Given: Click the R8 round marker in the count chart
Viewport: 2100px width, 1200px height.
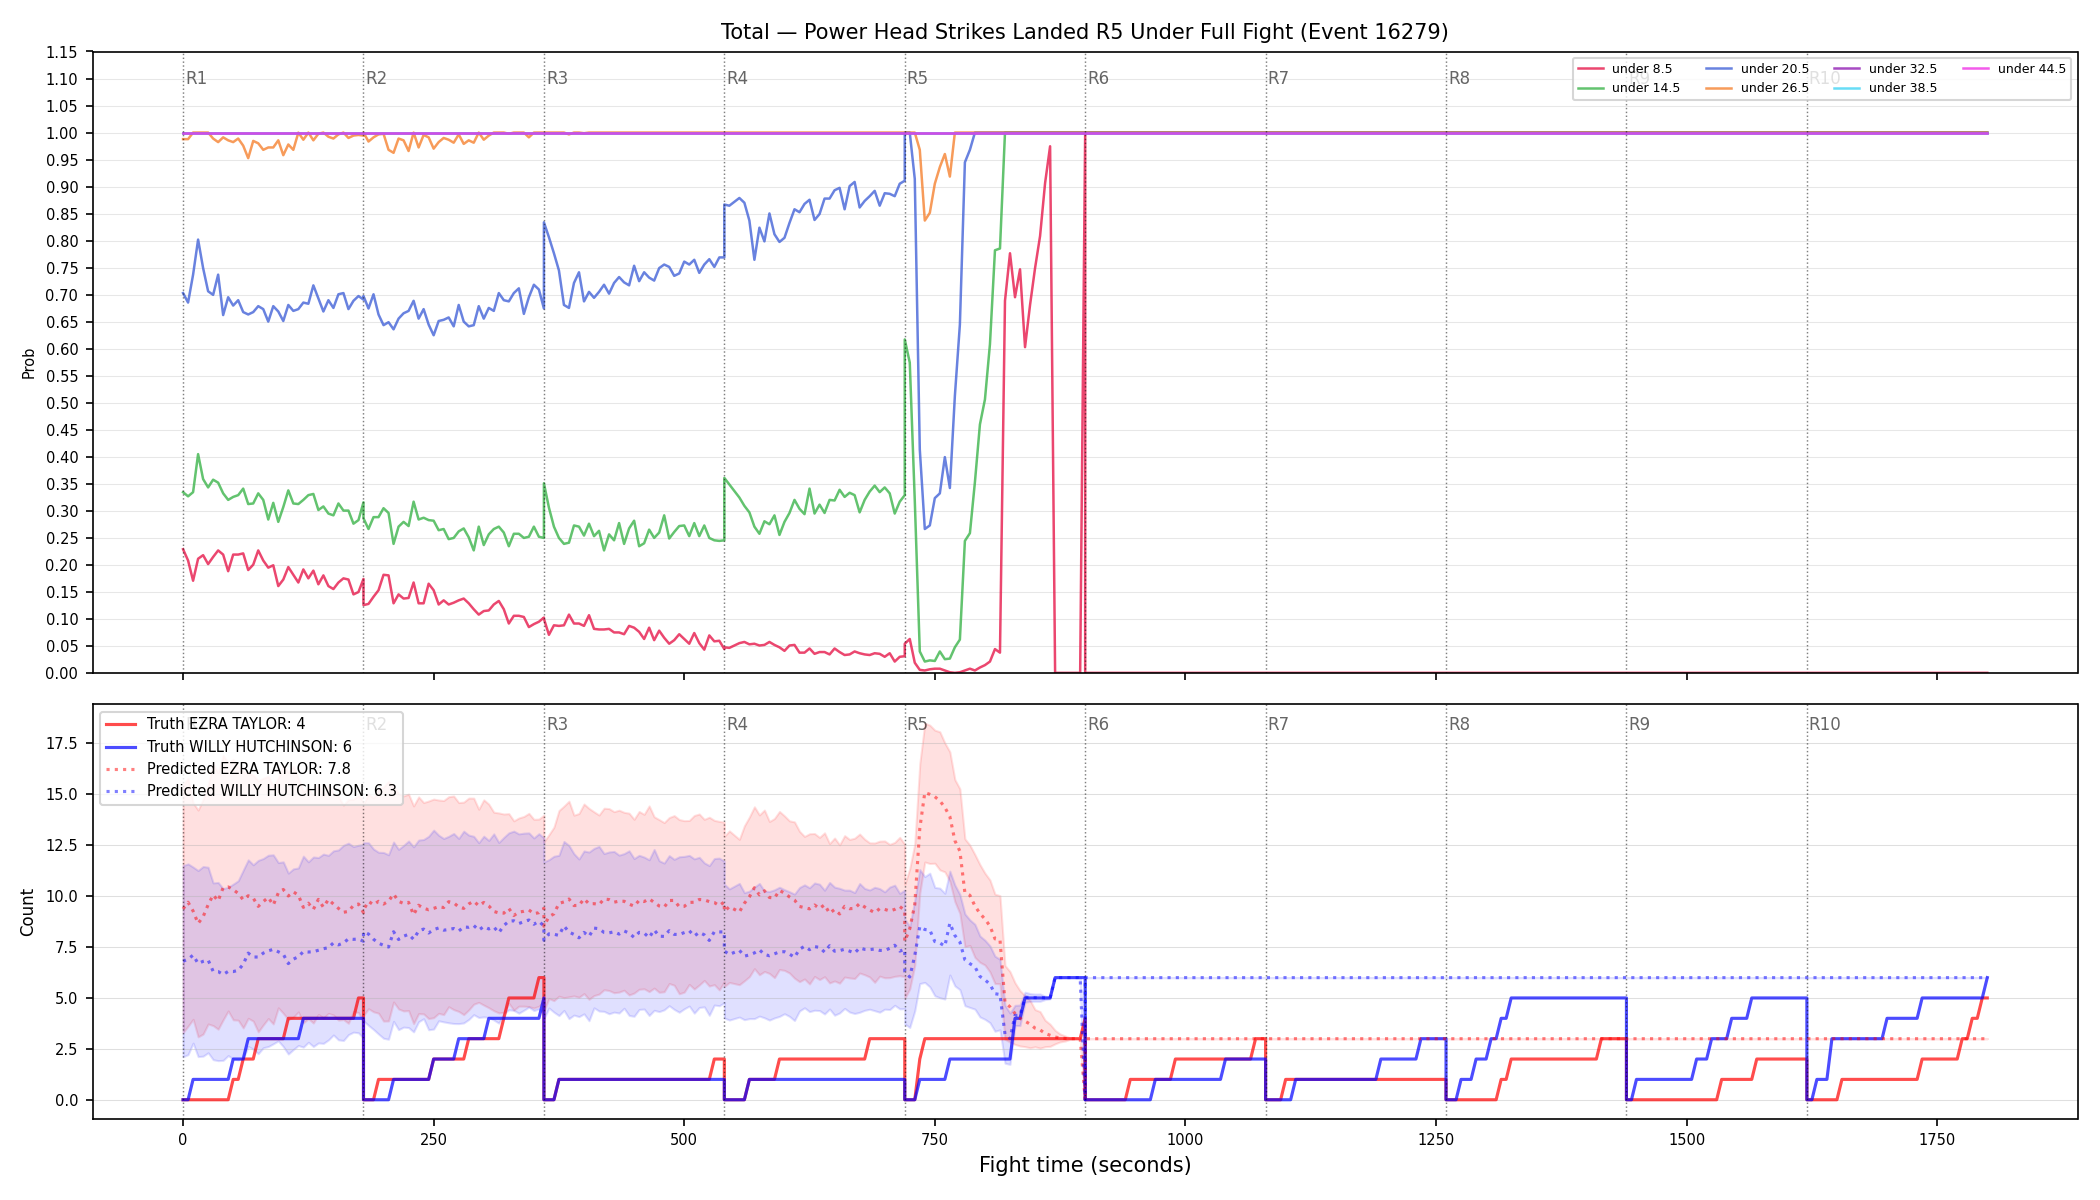Looking at the screenshot, I should (x=1459, y=724).
